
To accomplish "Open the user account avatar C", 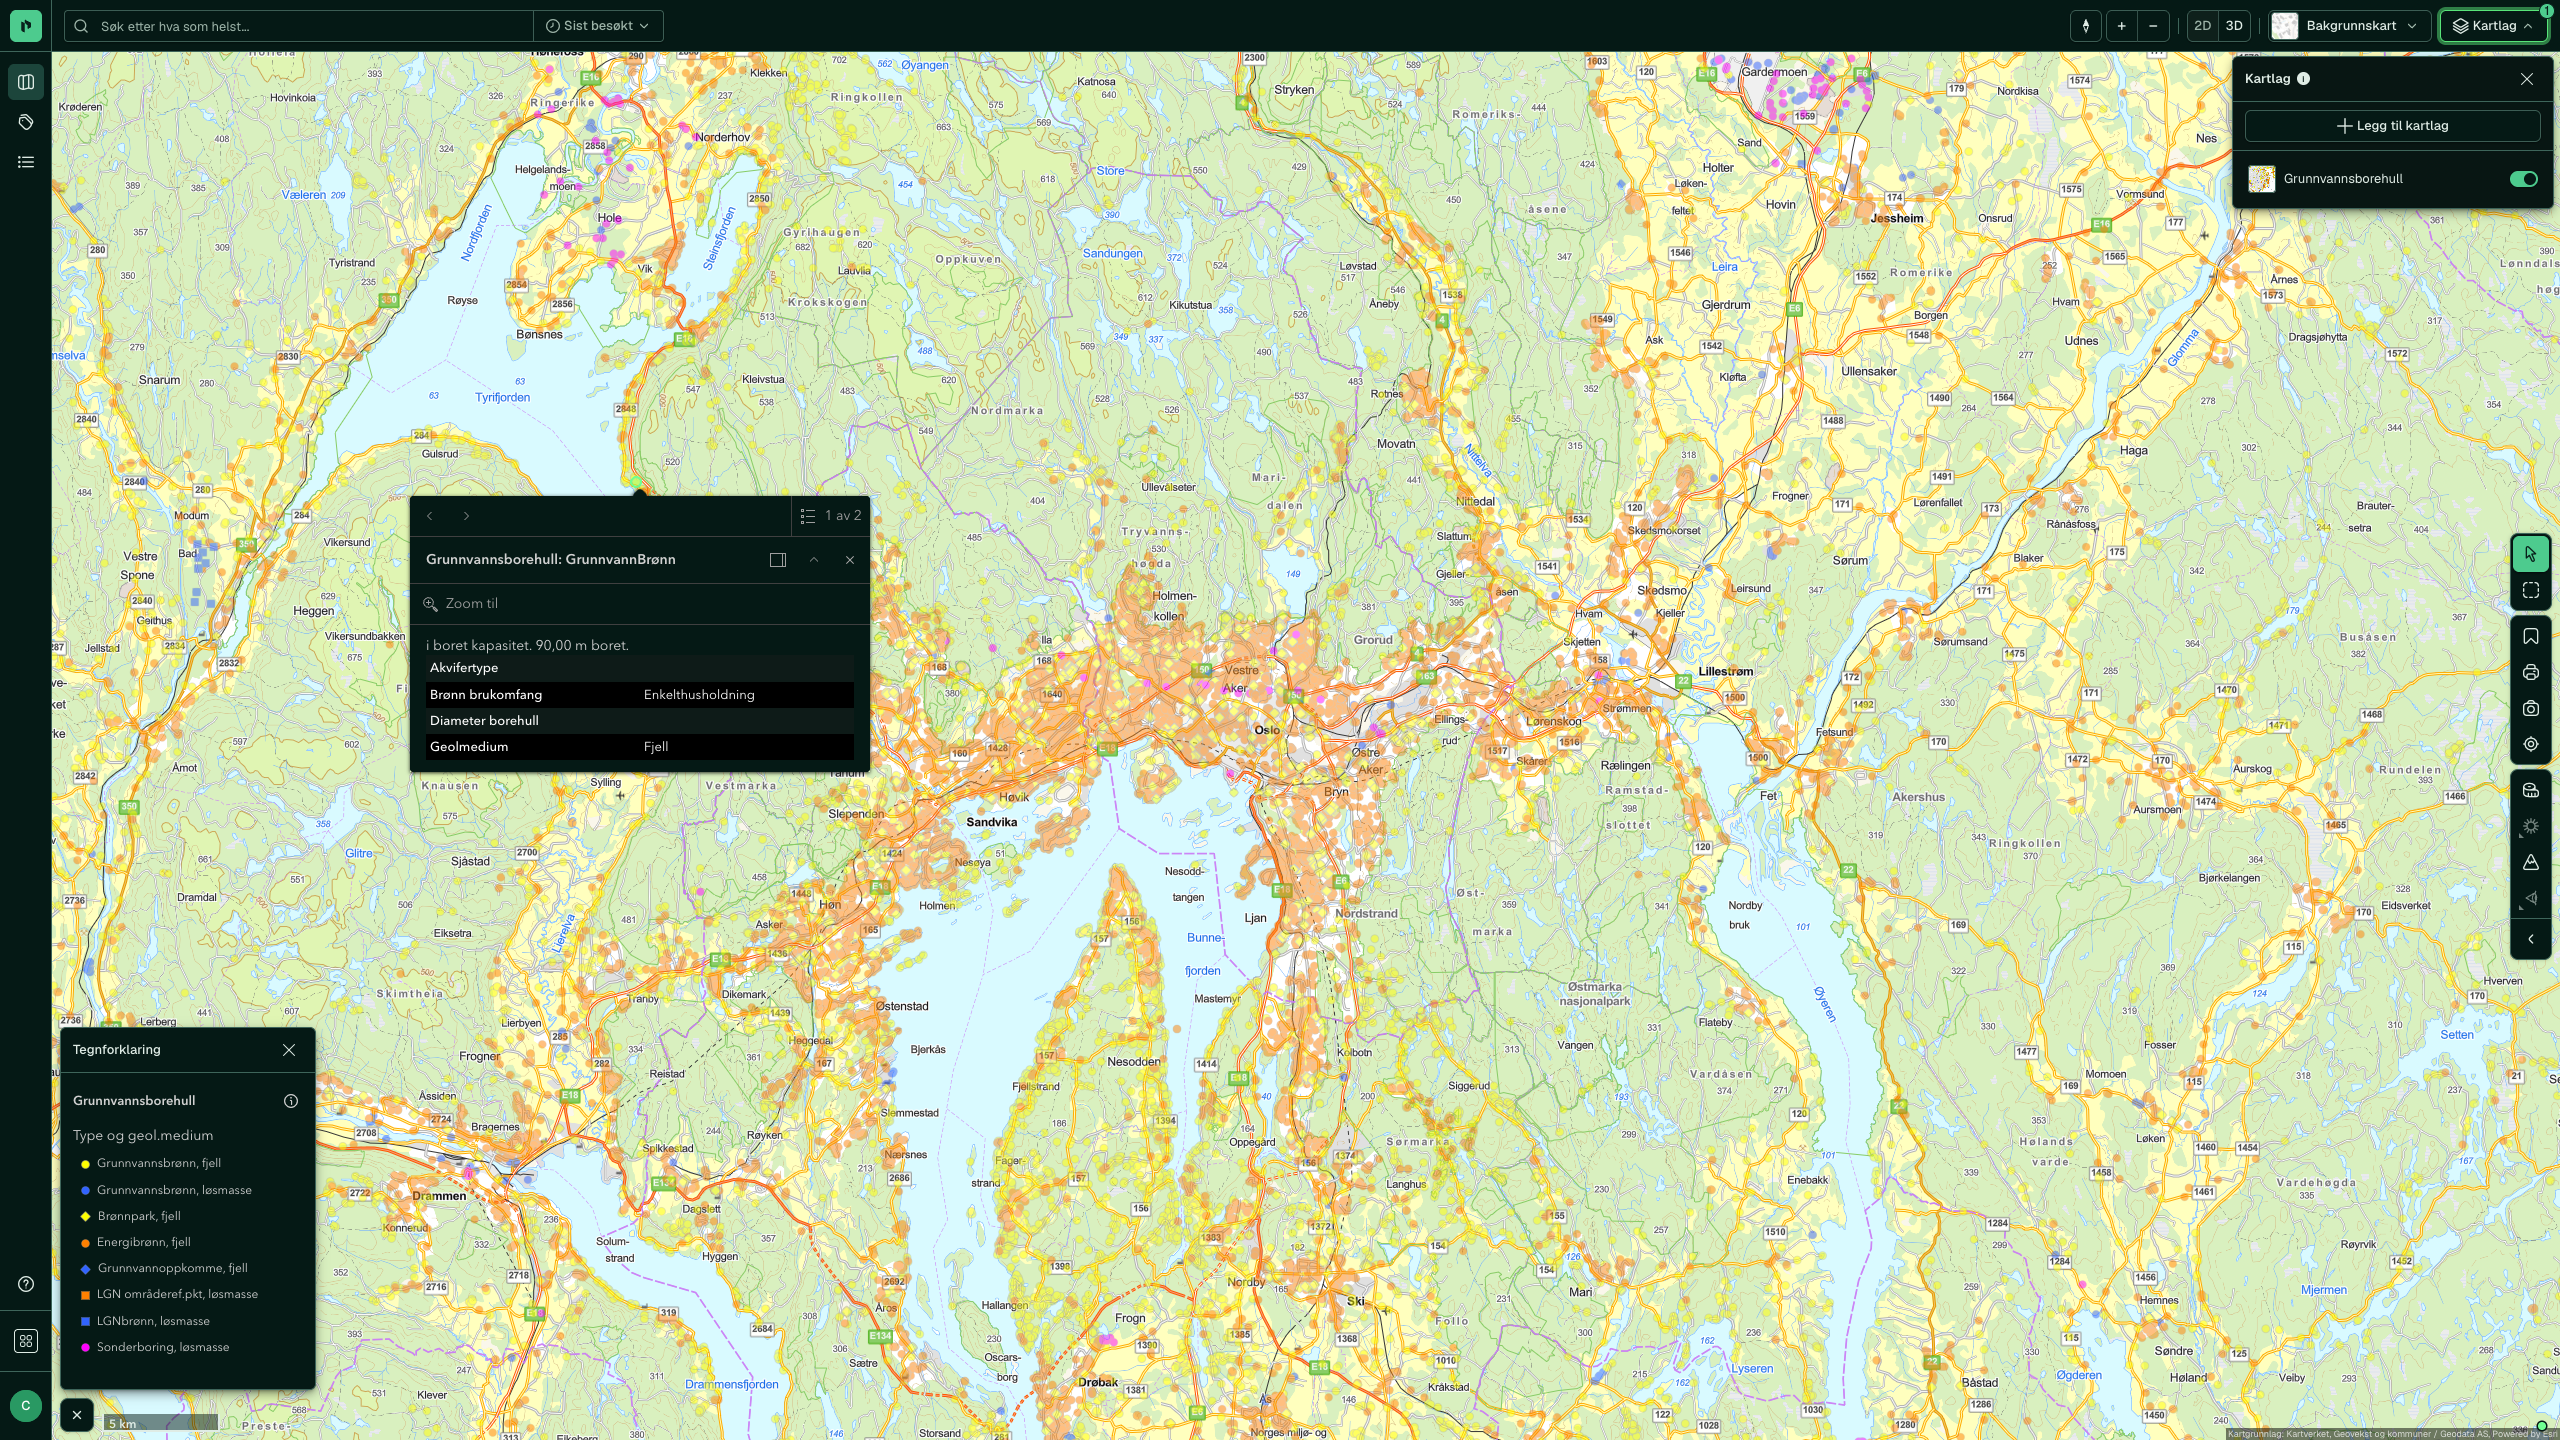I will click(x=26, y=1406).
